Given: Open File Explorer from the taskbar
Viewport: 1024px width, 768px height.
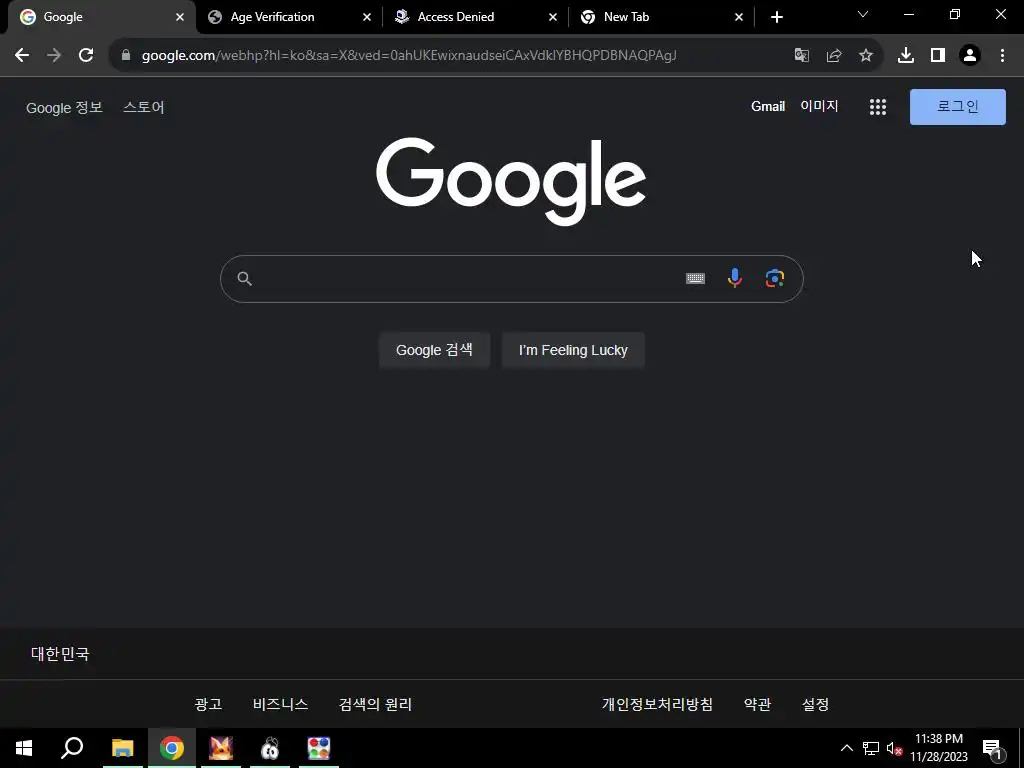Looking at the screenshot, I should point(122,748).
